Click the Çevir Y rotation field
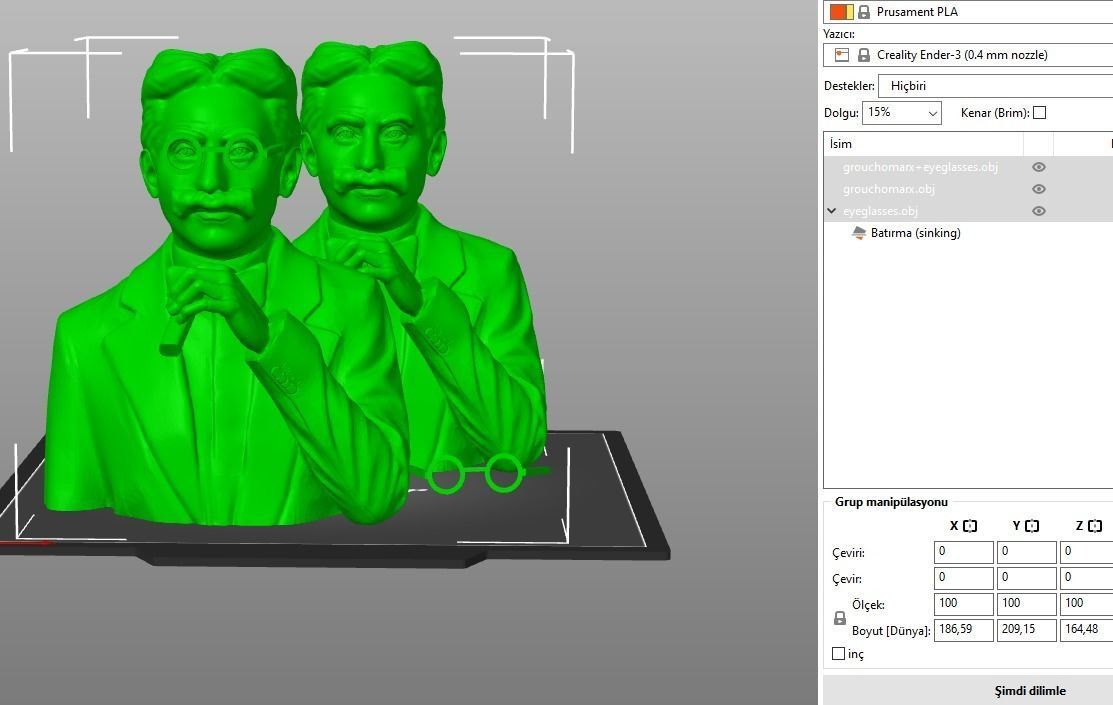The image size is (1113, 705). 1026,578
